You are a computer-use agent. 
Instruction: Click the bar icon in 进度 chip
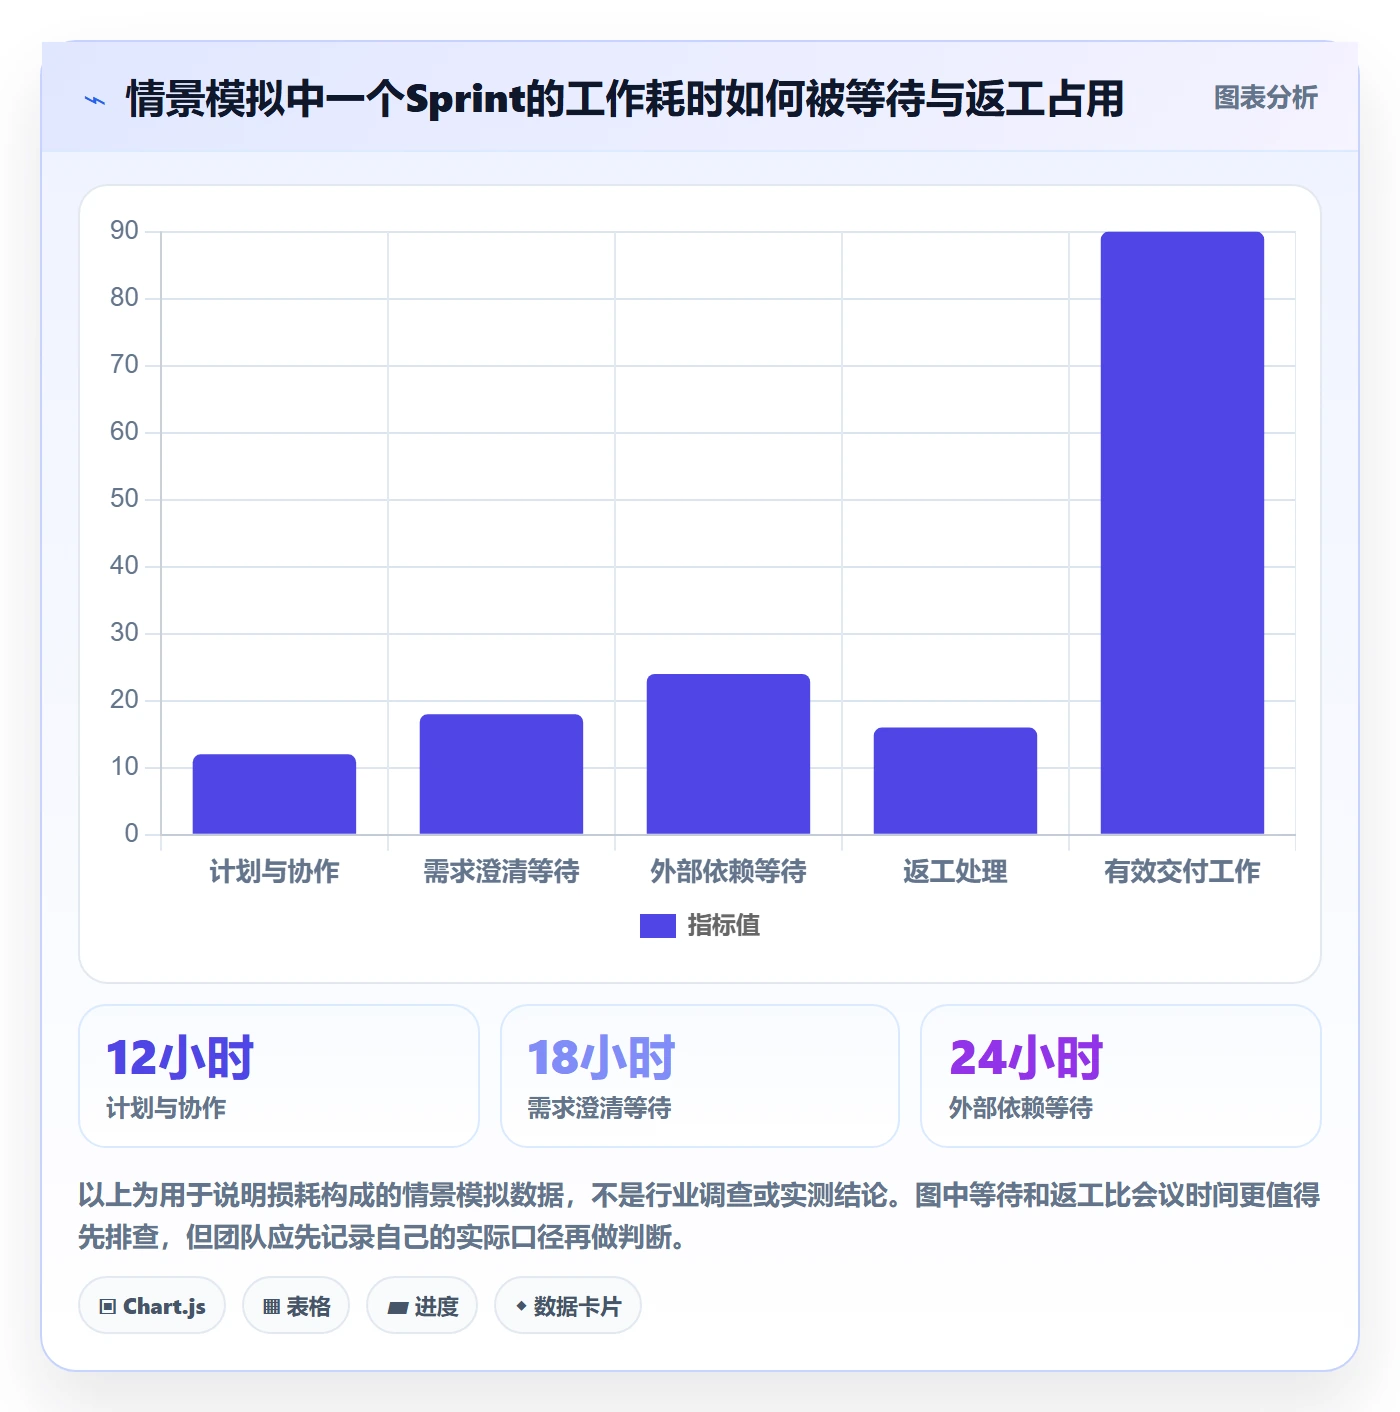click(x=398, y=1308)
